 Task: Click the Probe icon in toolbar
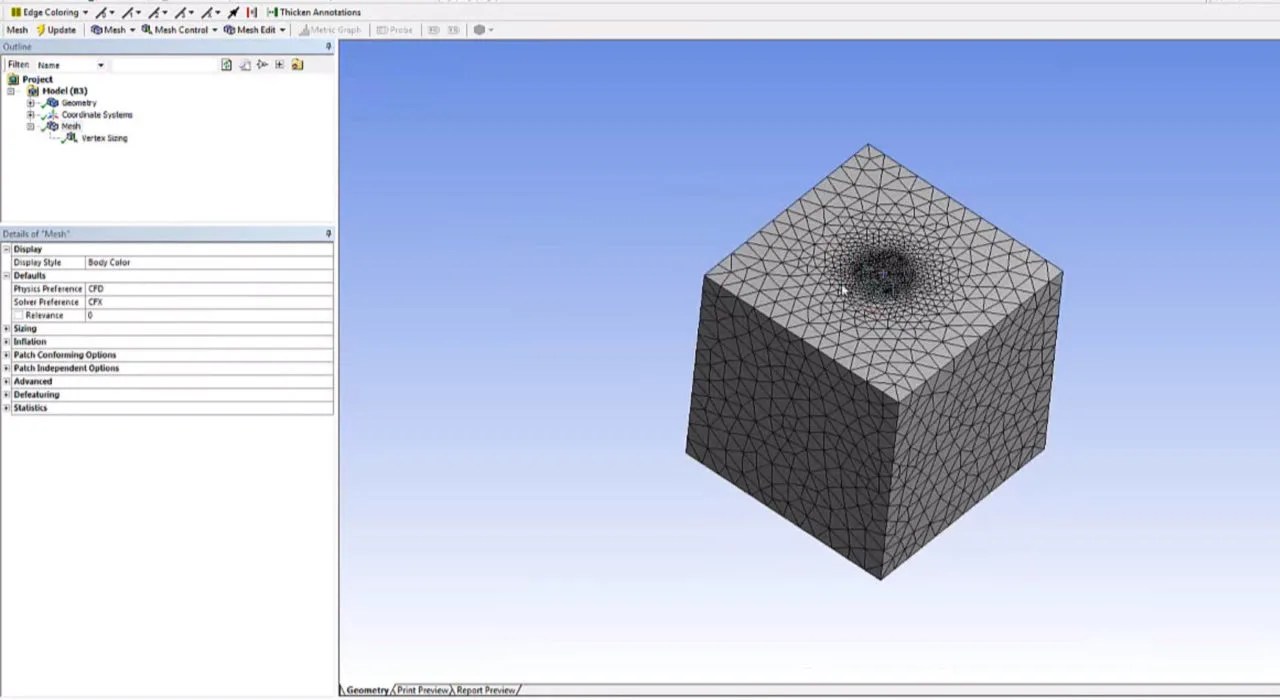[394, 30]
